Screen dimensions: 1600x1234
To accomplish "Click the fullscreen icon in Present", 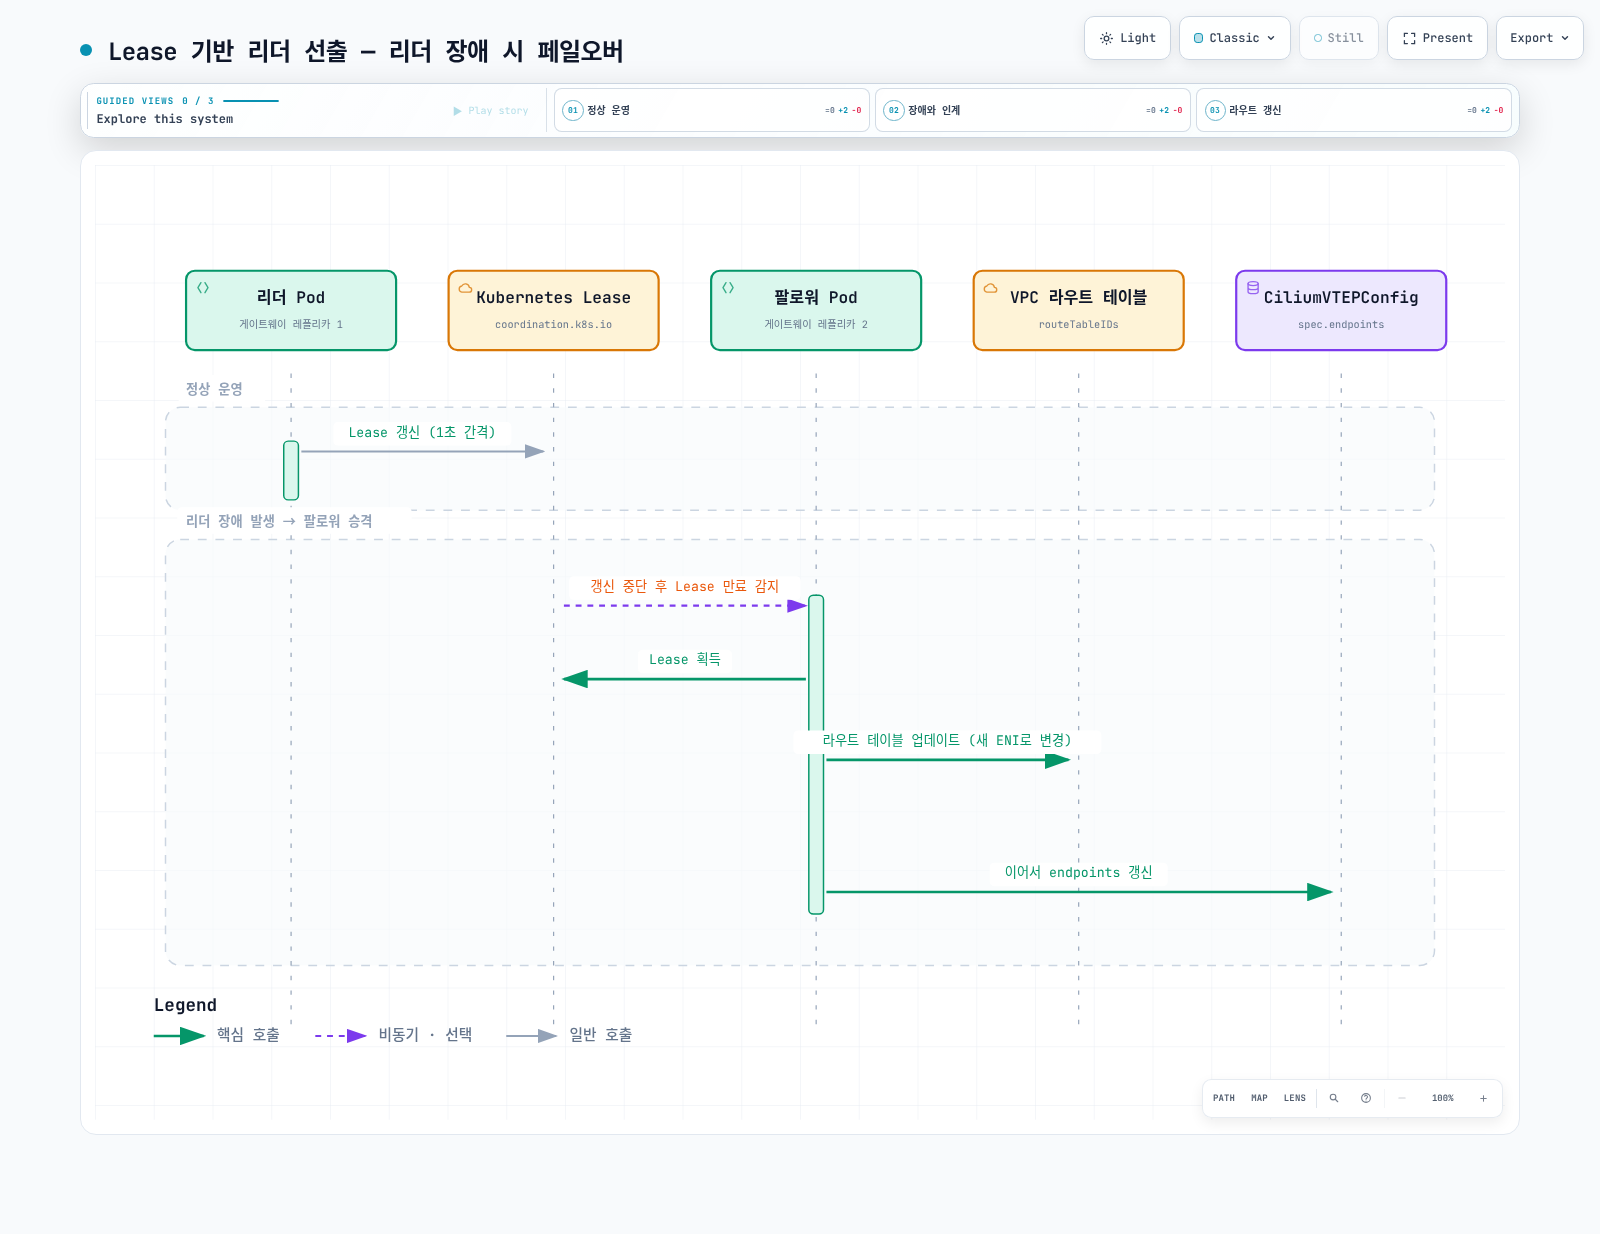I will coord(1409,38).
